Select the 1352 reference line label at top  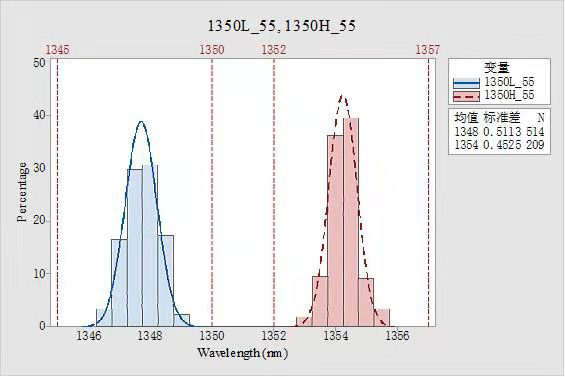pos(274,50)
